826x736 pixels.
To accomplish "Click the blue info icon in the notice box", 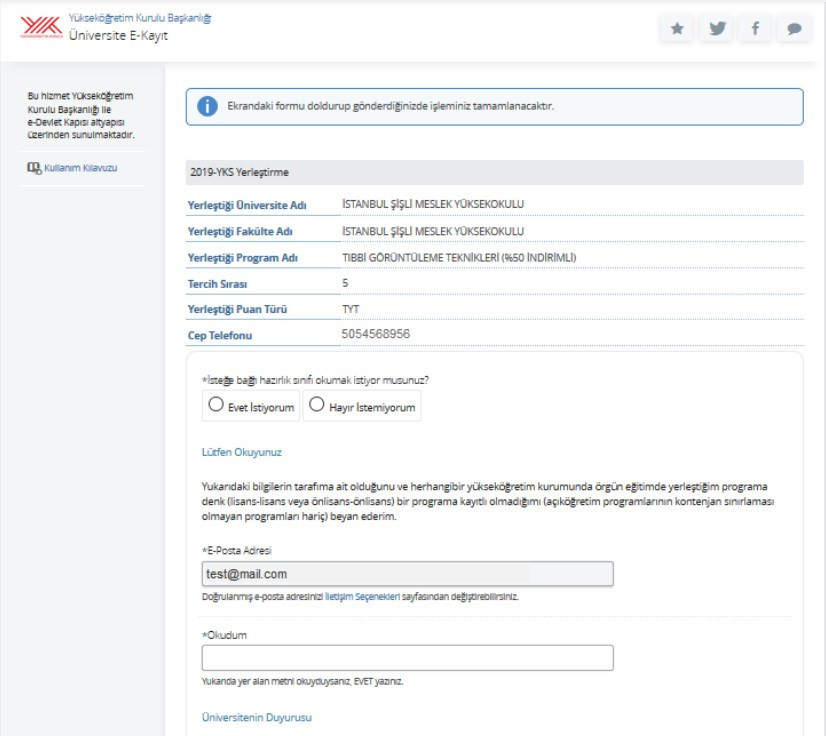I will pos(207,106).
